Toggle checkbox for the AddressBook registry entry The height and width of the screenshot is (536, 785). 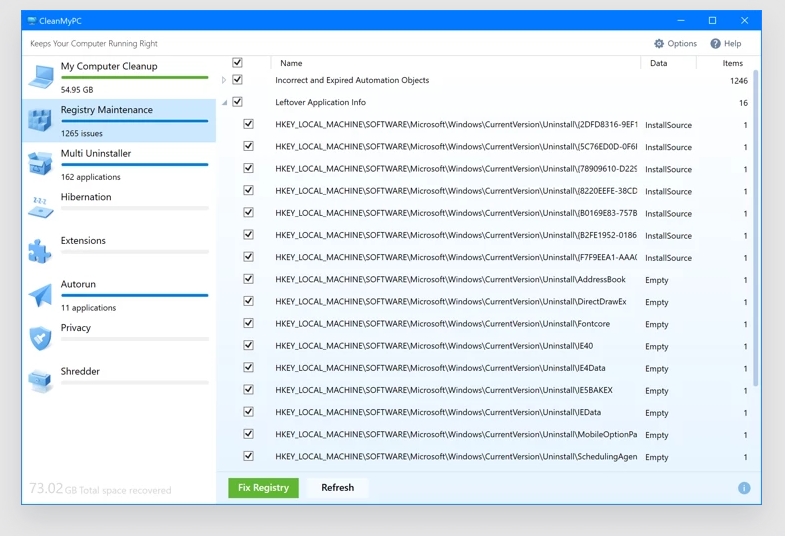point(248,279)
